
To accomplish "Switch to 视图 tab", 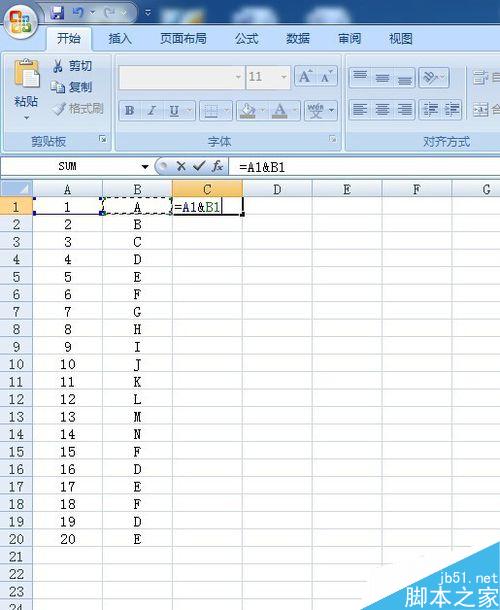I will 400,39.
